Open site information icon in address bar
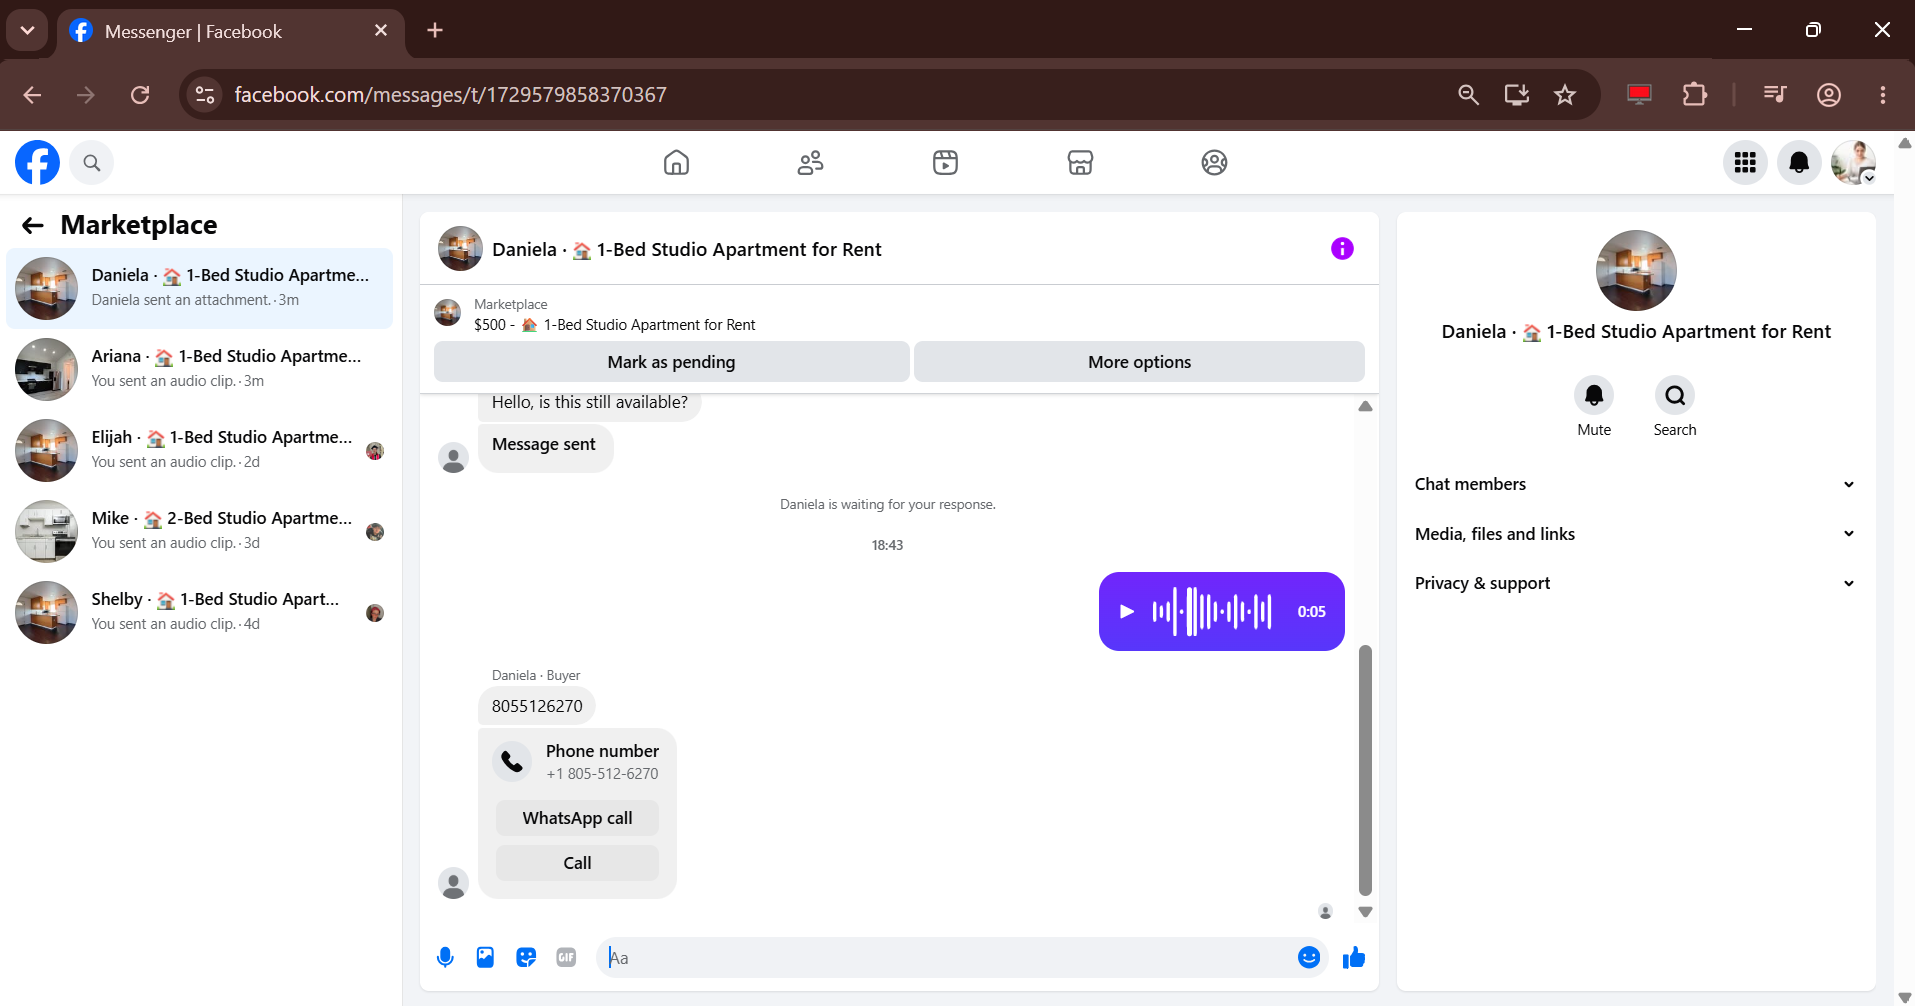This screenshot has height=1006, width=1915. tap(205, 95)
